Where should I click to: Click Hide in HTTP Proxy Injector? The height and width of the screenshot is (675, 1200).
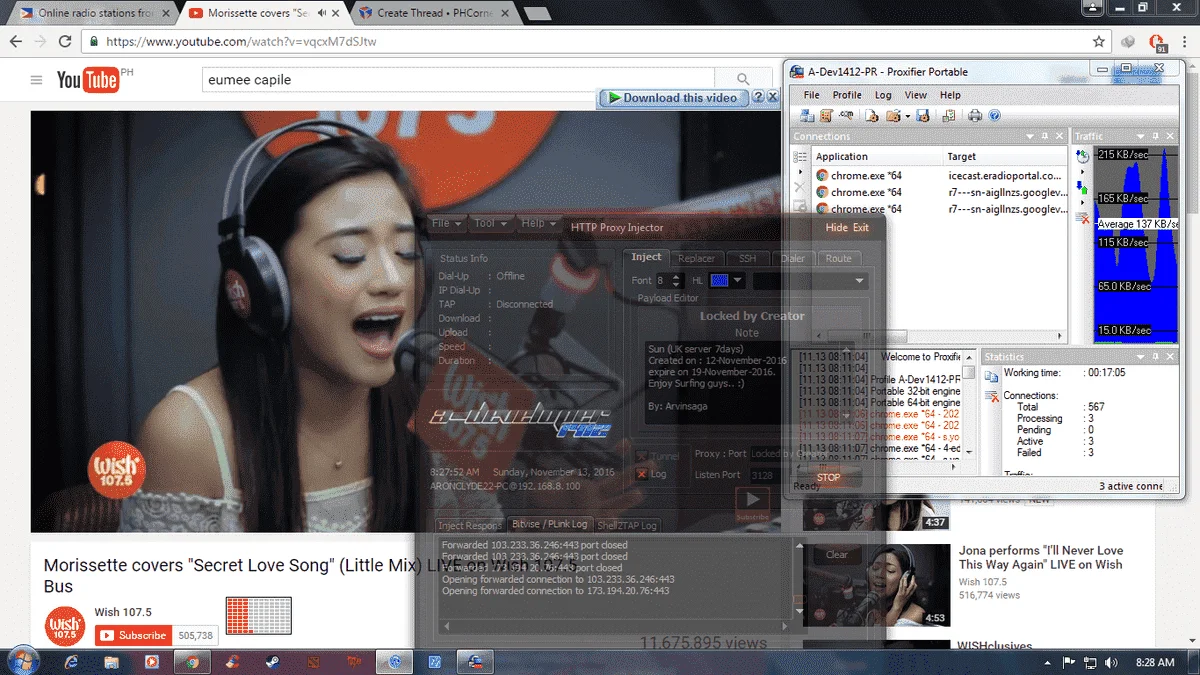pyautogui.click(x=836, y=227)
